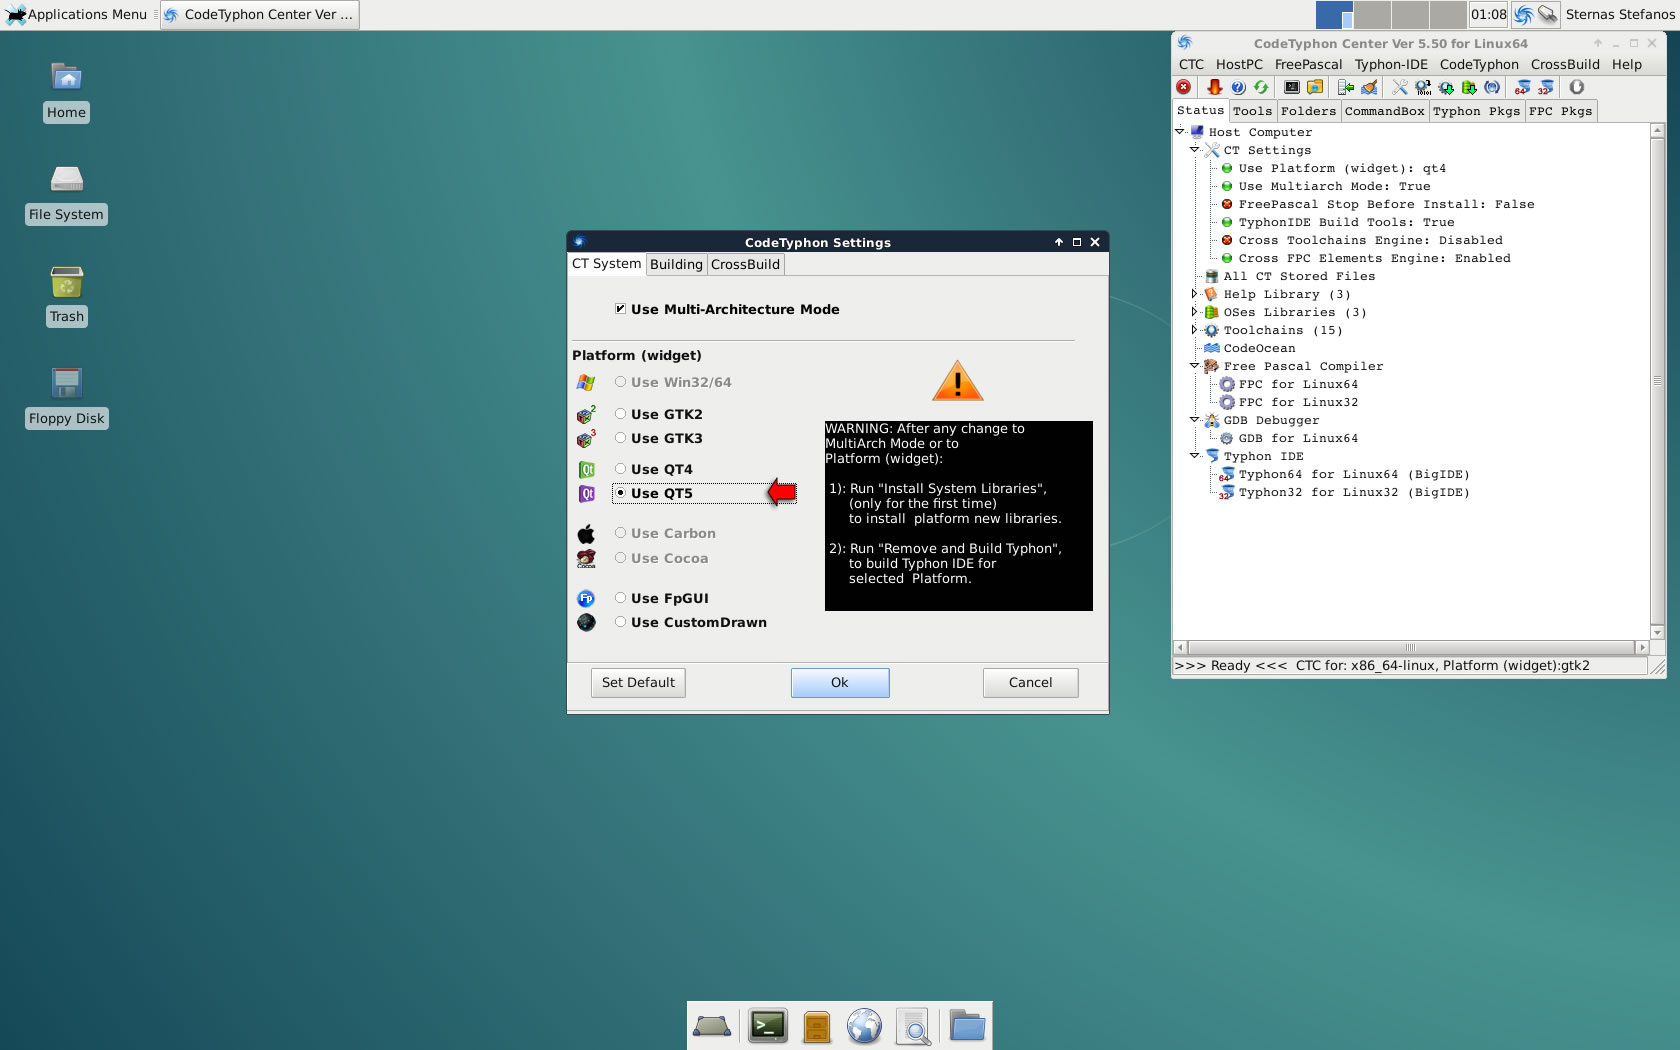Expand the Help Library (3) node
The image size is (1680, 1050).
[1194, 294]
